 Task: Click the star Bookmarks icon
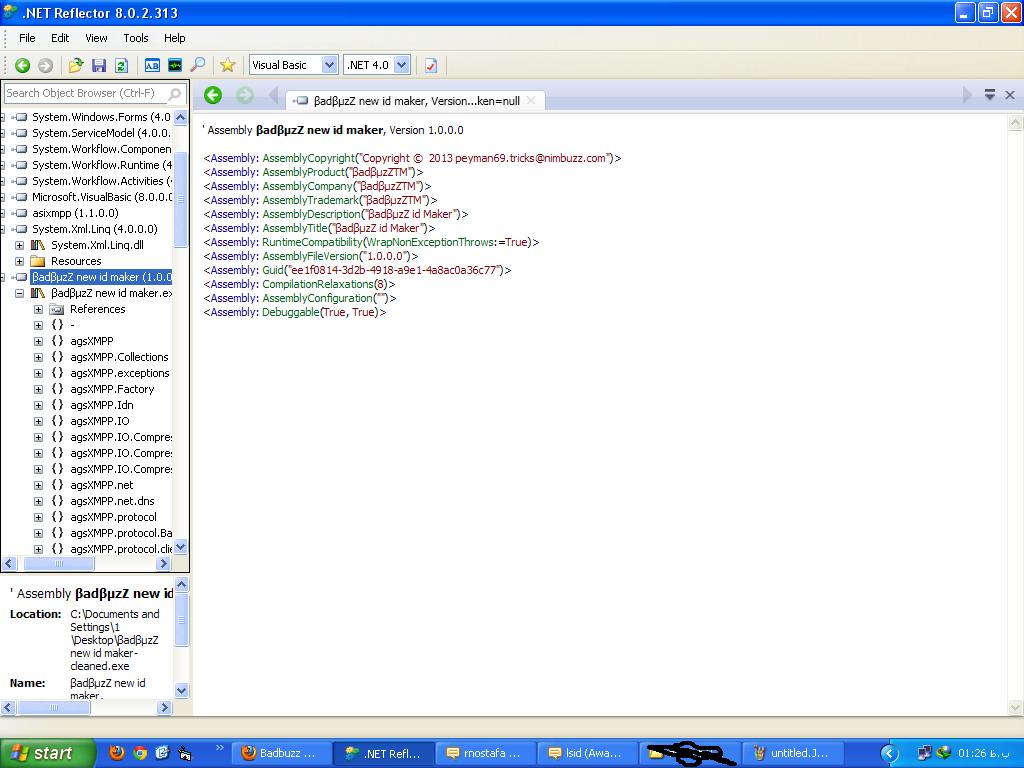click(227, 65)
